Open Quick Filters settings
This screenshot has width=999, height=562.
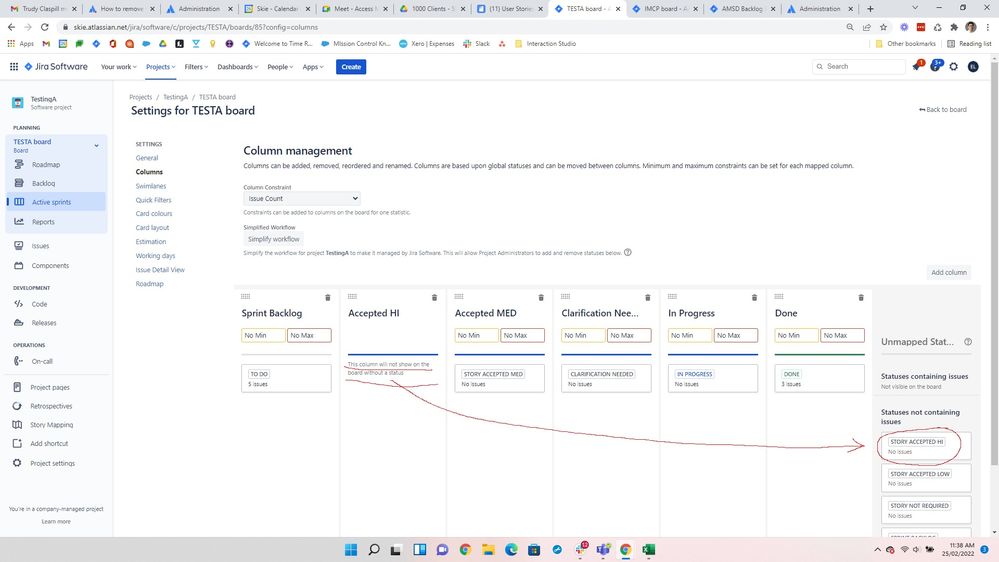pyautogui.click(x=153, y=200)
